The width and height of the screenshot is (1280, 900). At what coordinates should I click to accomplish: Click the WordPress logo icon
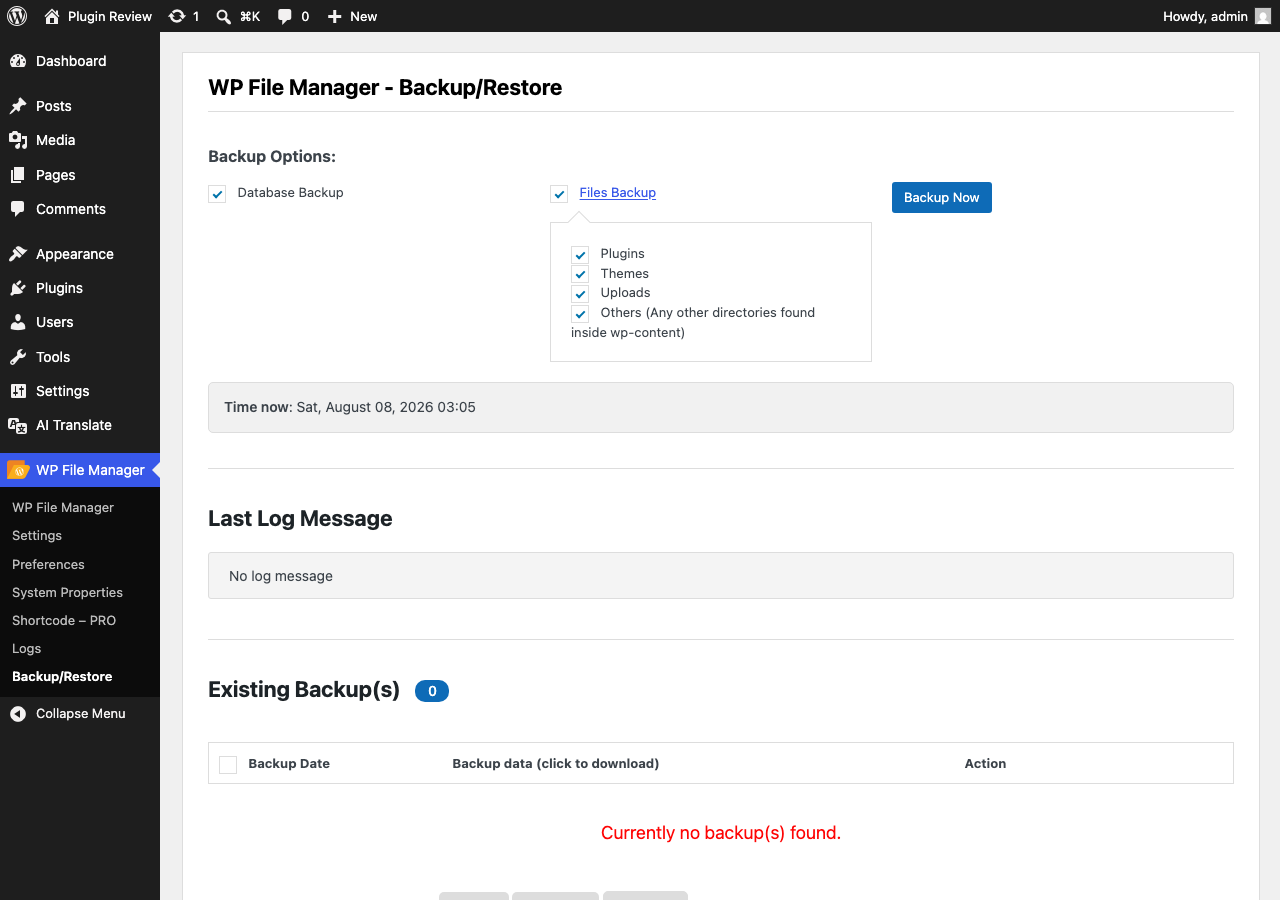click(17, 16)
